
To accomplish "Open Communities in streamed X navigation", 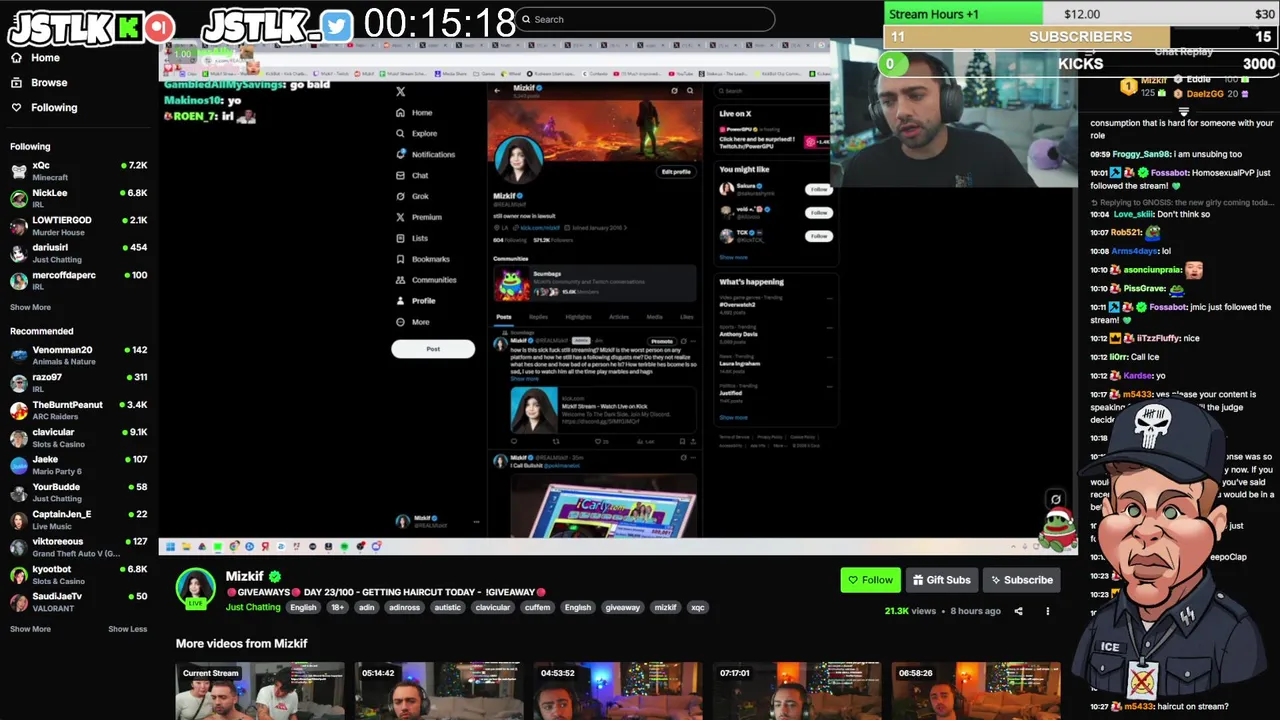I will pyautogui.click(x=426, y=280).
